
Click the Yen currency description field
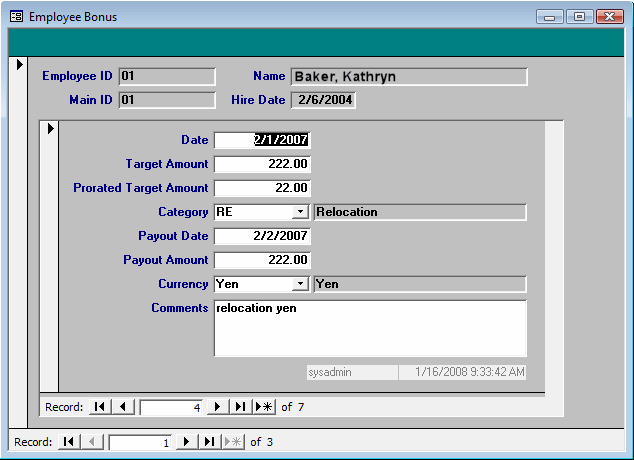coord(420,284)
